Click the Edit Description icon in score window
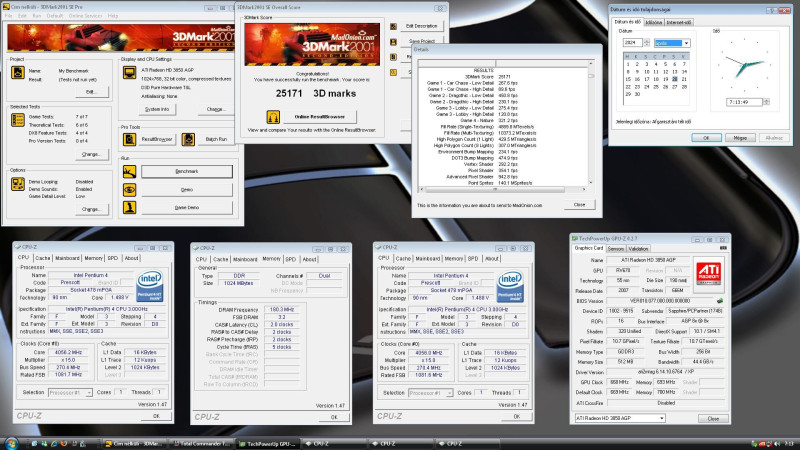 click(393, 27)
